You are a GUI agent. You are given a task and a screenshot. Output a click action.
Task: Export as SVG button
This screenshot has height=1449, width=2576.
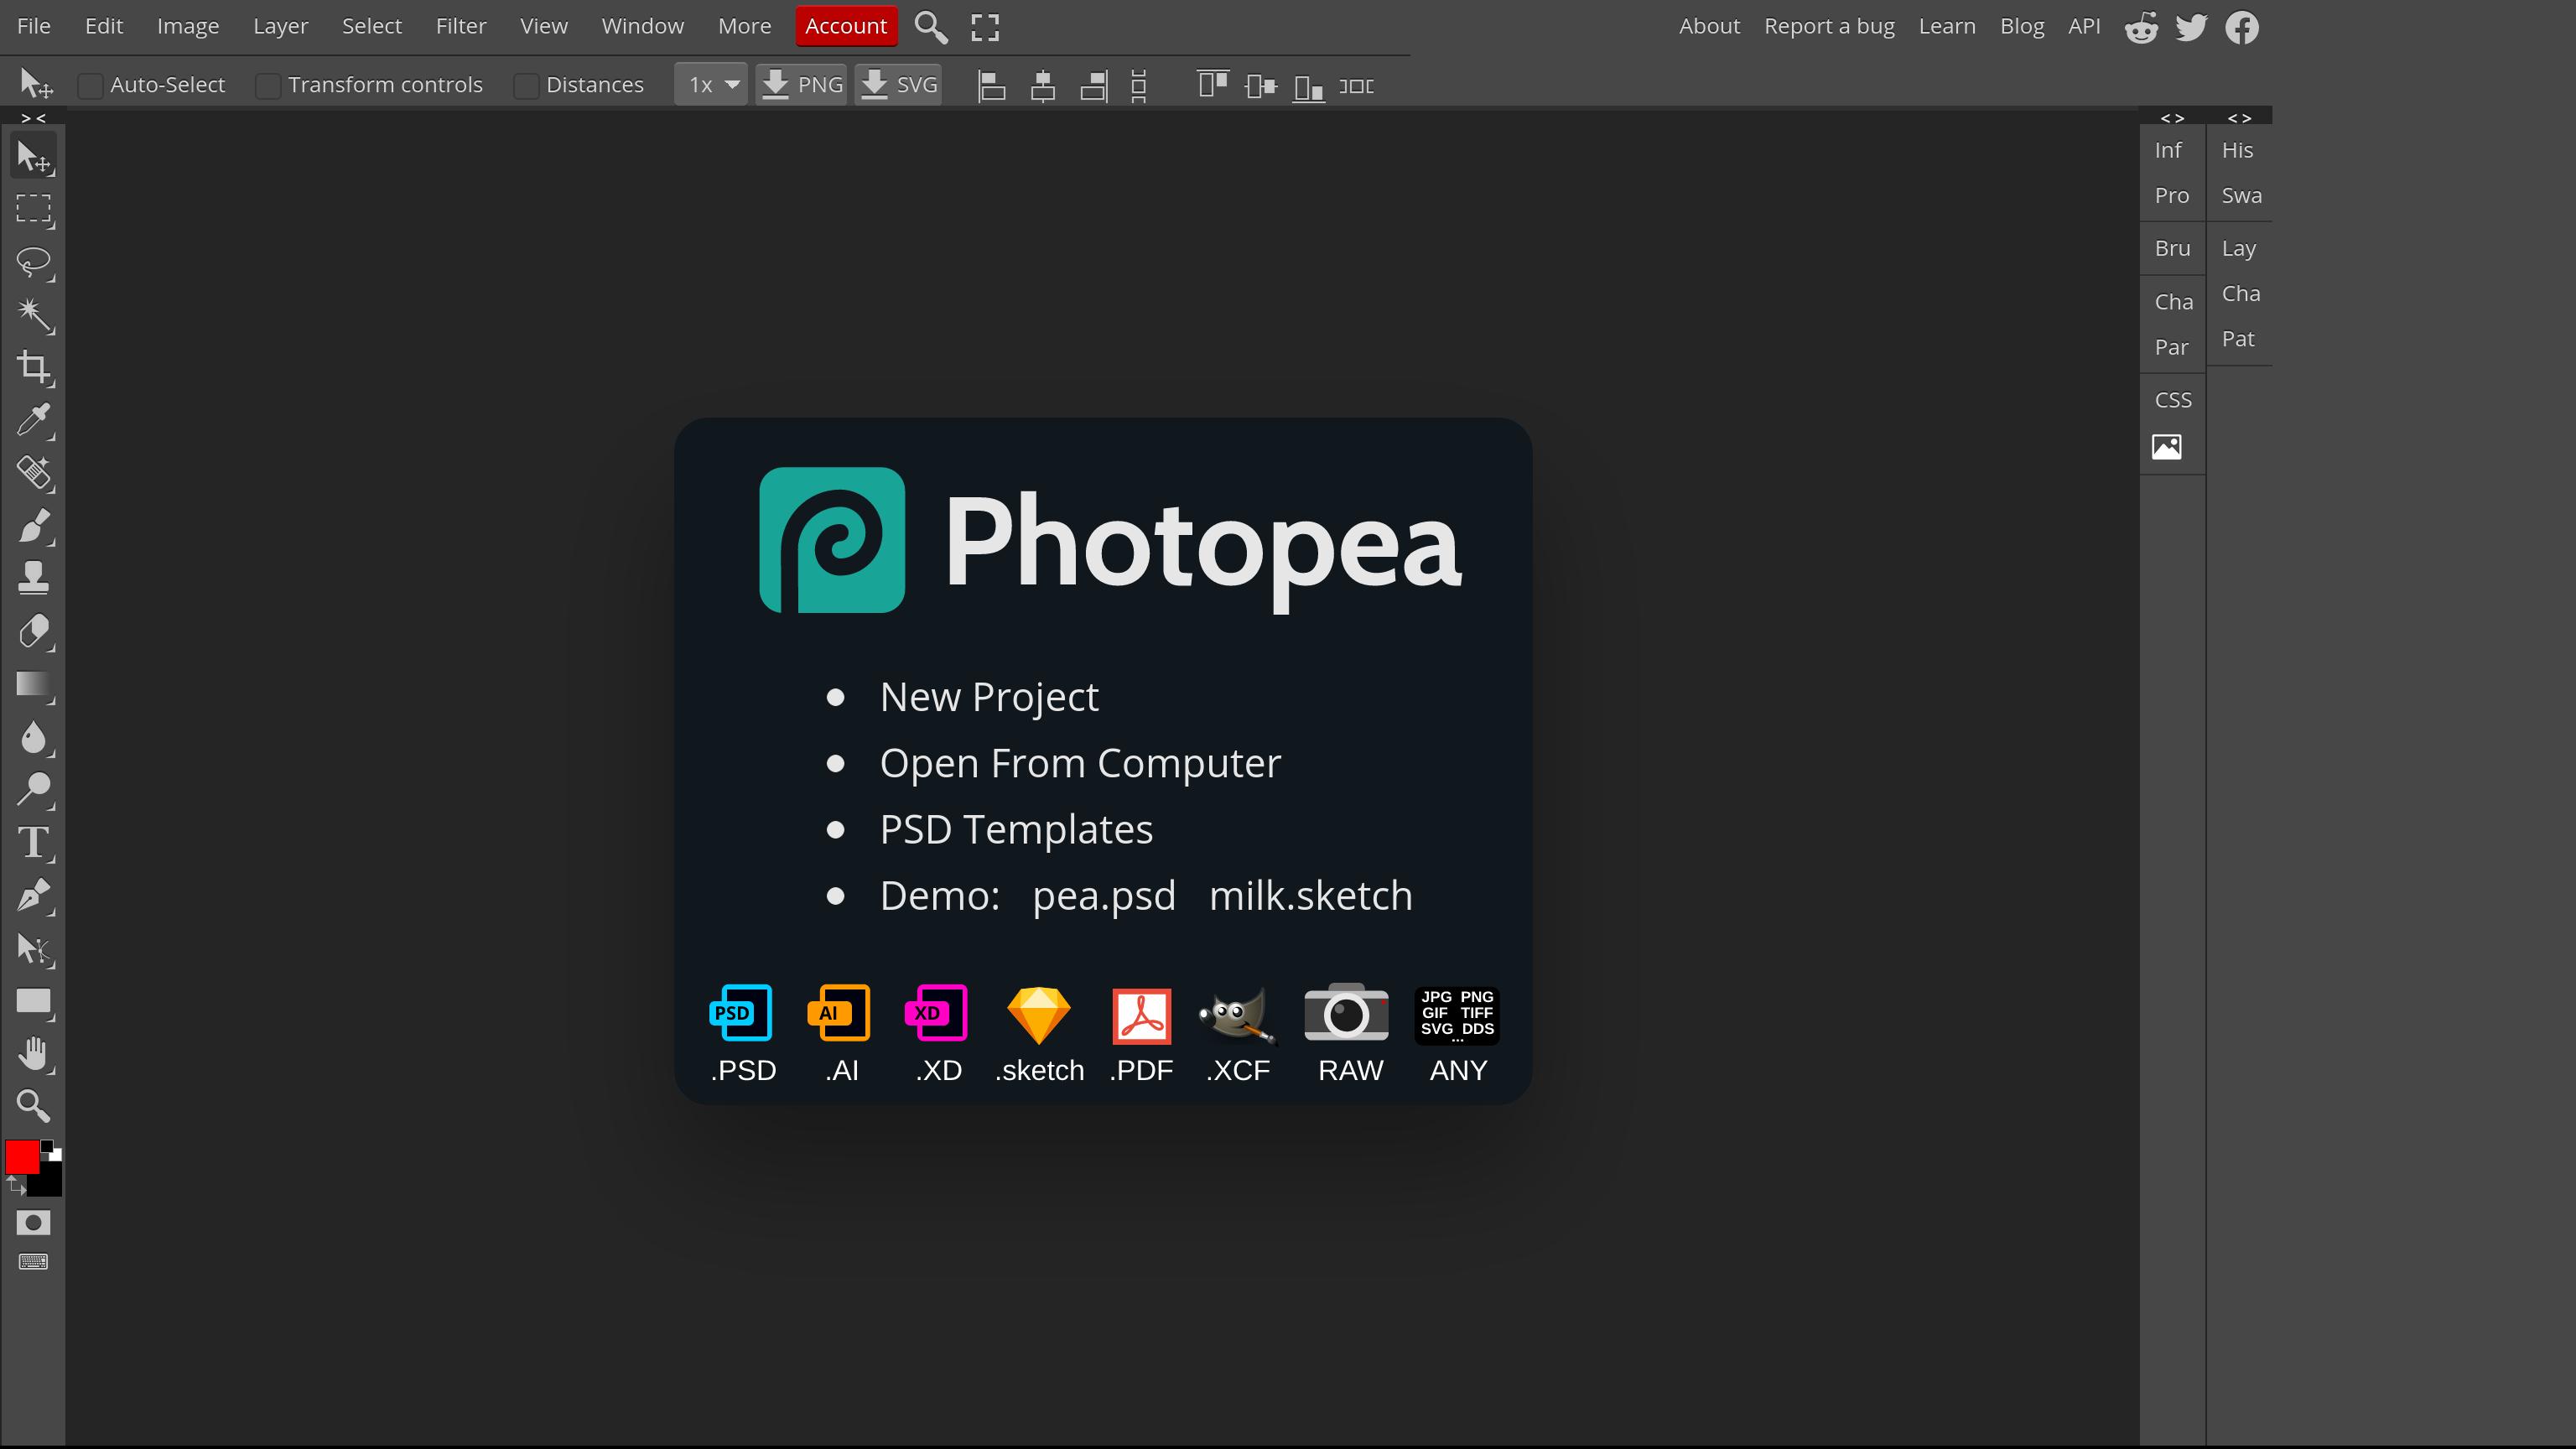[x=898, y=85]
